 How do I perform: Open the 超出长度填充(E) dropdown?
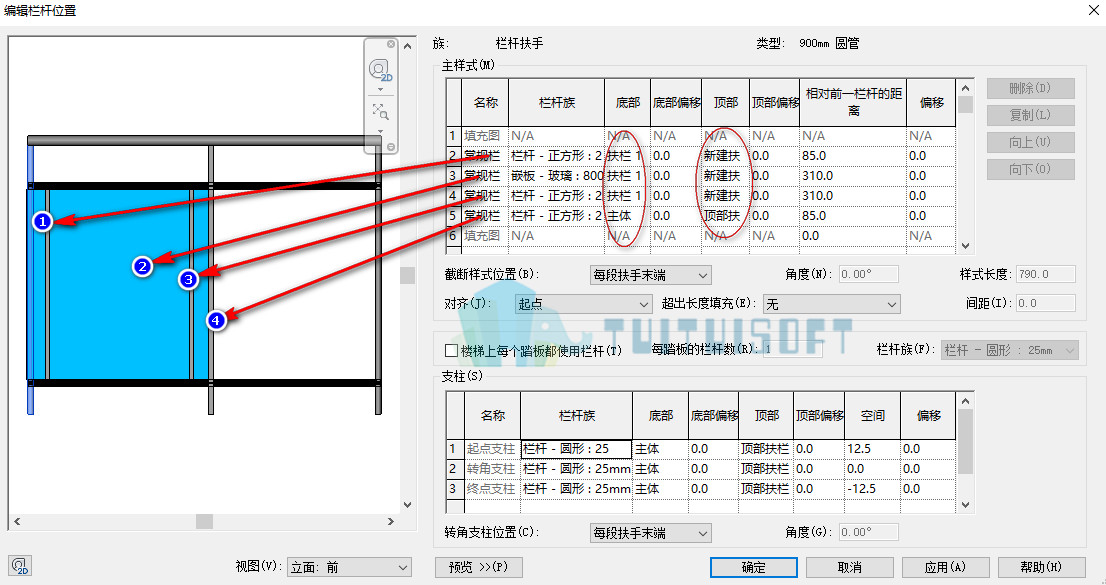[832, 304]
